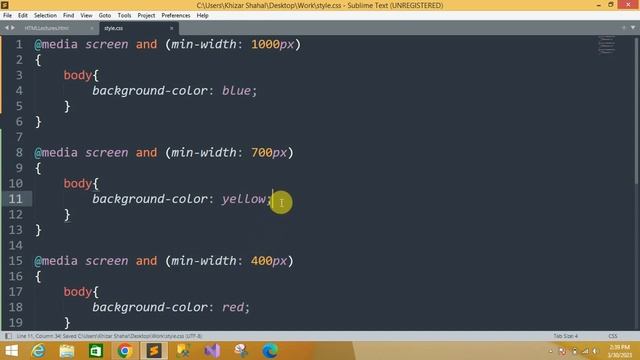Open the Windows Start button
The width and height of the screenshot is (640, 360).
[12, 351]
